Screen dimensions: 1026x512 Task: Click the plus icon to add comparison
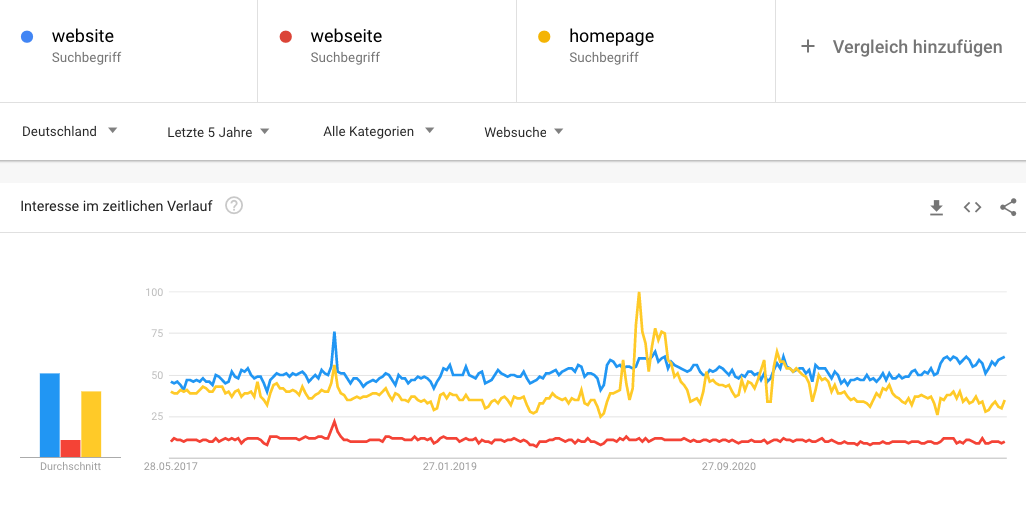[x=808, y=47]
